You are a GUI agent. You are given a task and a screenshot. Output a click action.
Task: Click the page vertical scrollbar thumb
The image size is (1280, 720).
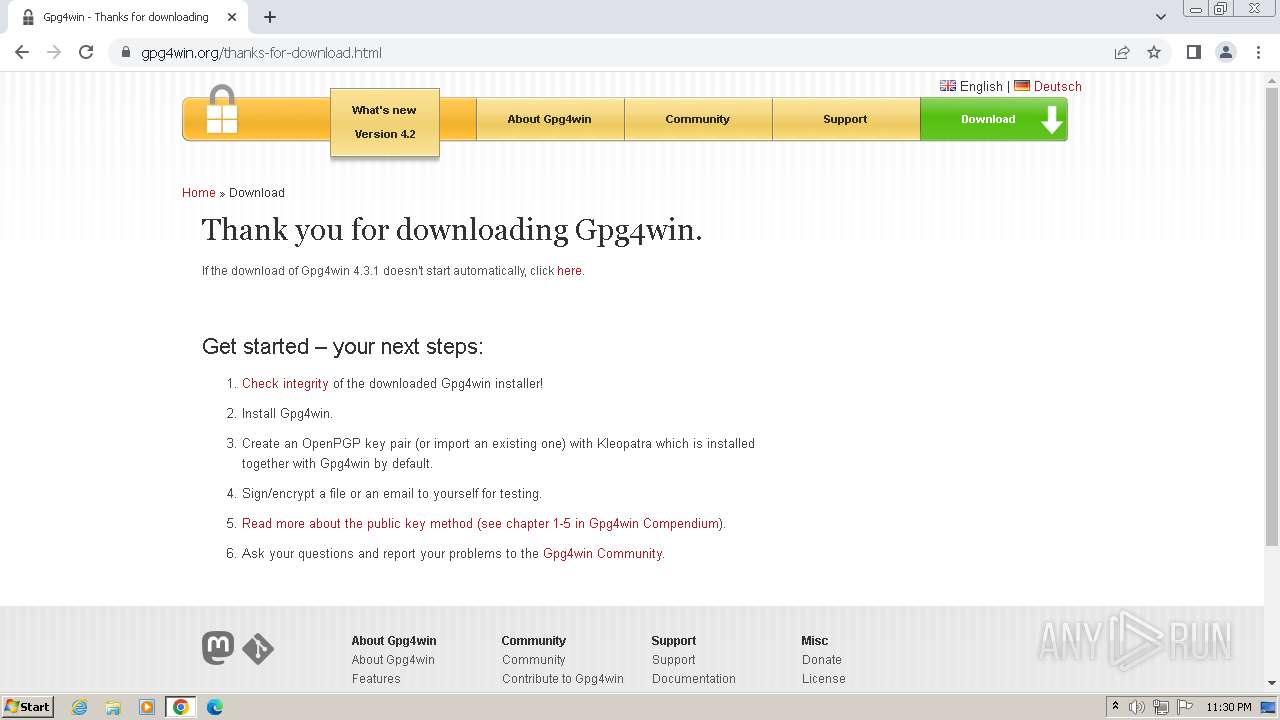tap(1272, 315)
